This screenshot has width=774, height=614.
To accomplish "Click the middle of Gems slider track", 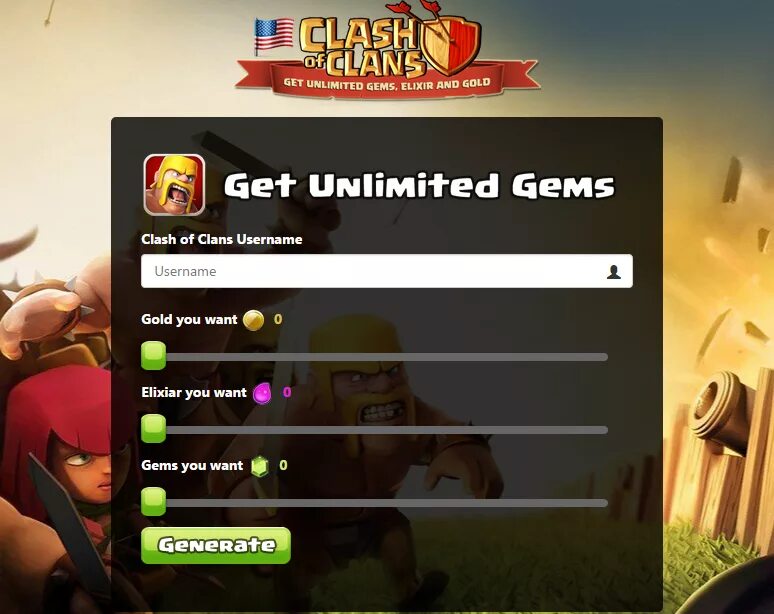I will tap(375, 503).
